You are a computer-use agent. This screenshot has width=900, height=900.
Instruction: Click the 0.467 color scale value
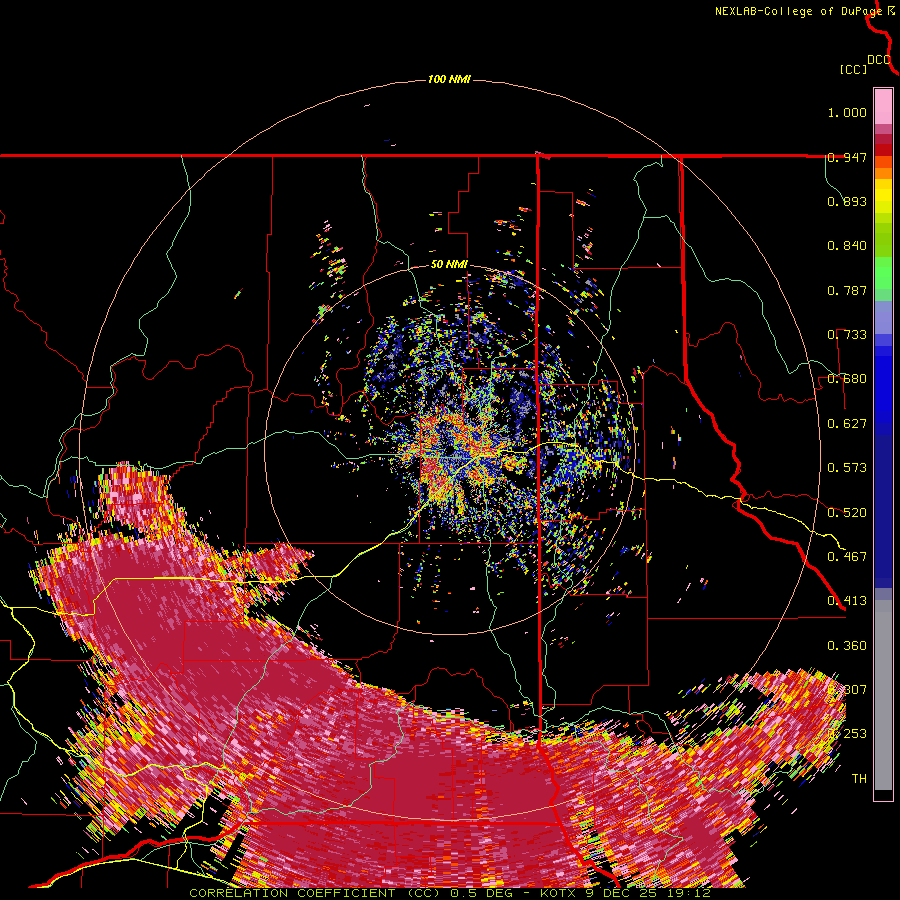coord(847,557)
